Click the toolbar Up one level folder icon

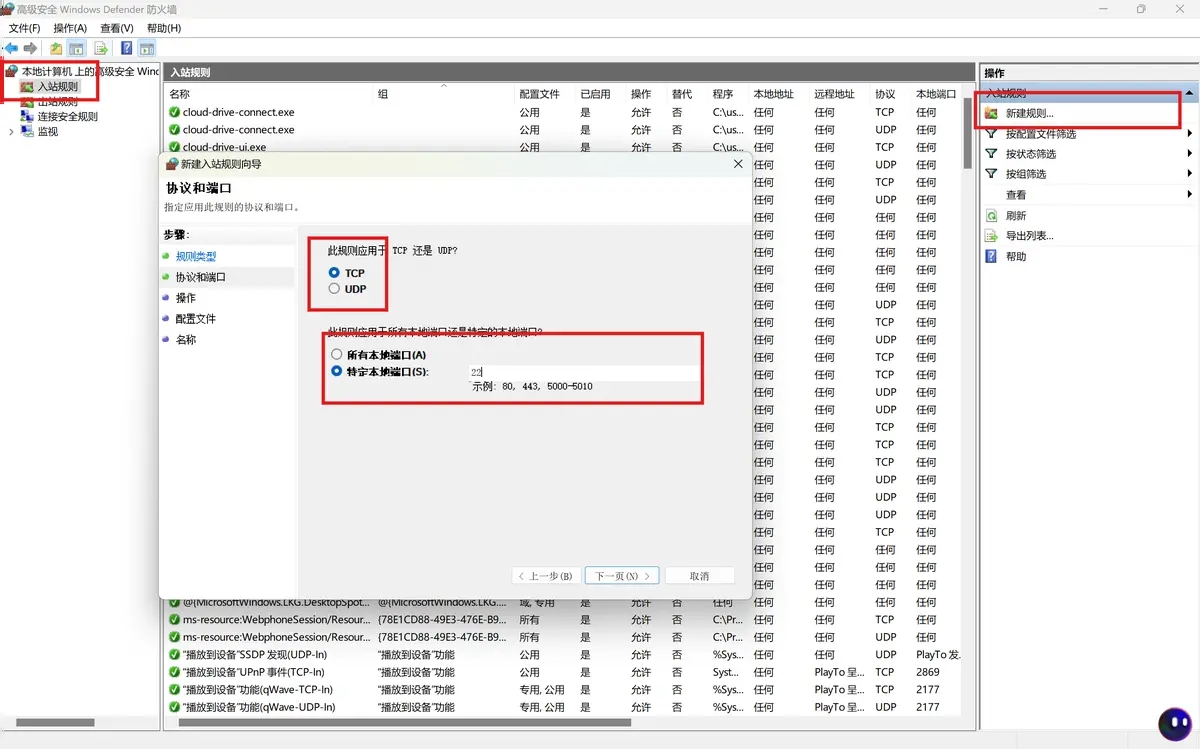tap(56, 48)
